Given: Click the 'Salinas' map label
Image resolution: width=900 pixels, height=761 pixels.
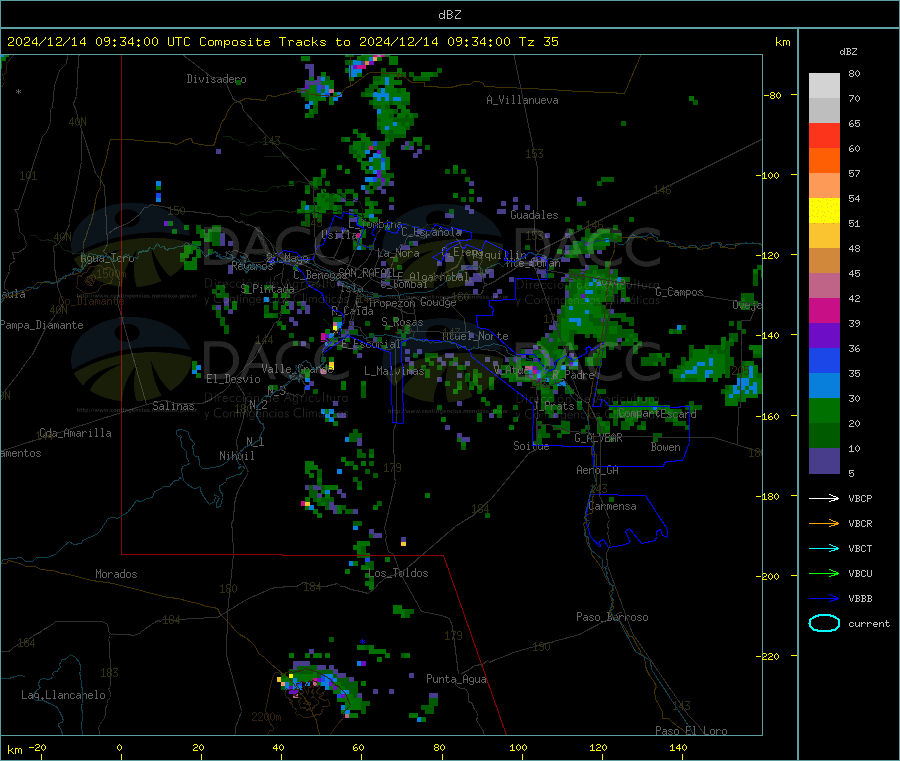Looking at the screenshot, I should pyautogui.click(x=173, y=406).
